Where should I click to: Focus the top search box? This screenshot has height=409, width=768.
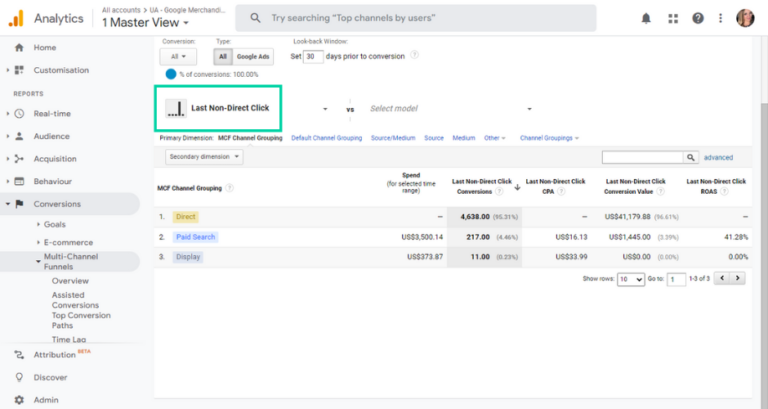pos(416,18)
